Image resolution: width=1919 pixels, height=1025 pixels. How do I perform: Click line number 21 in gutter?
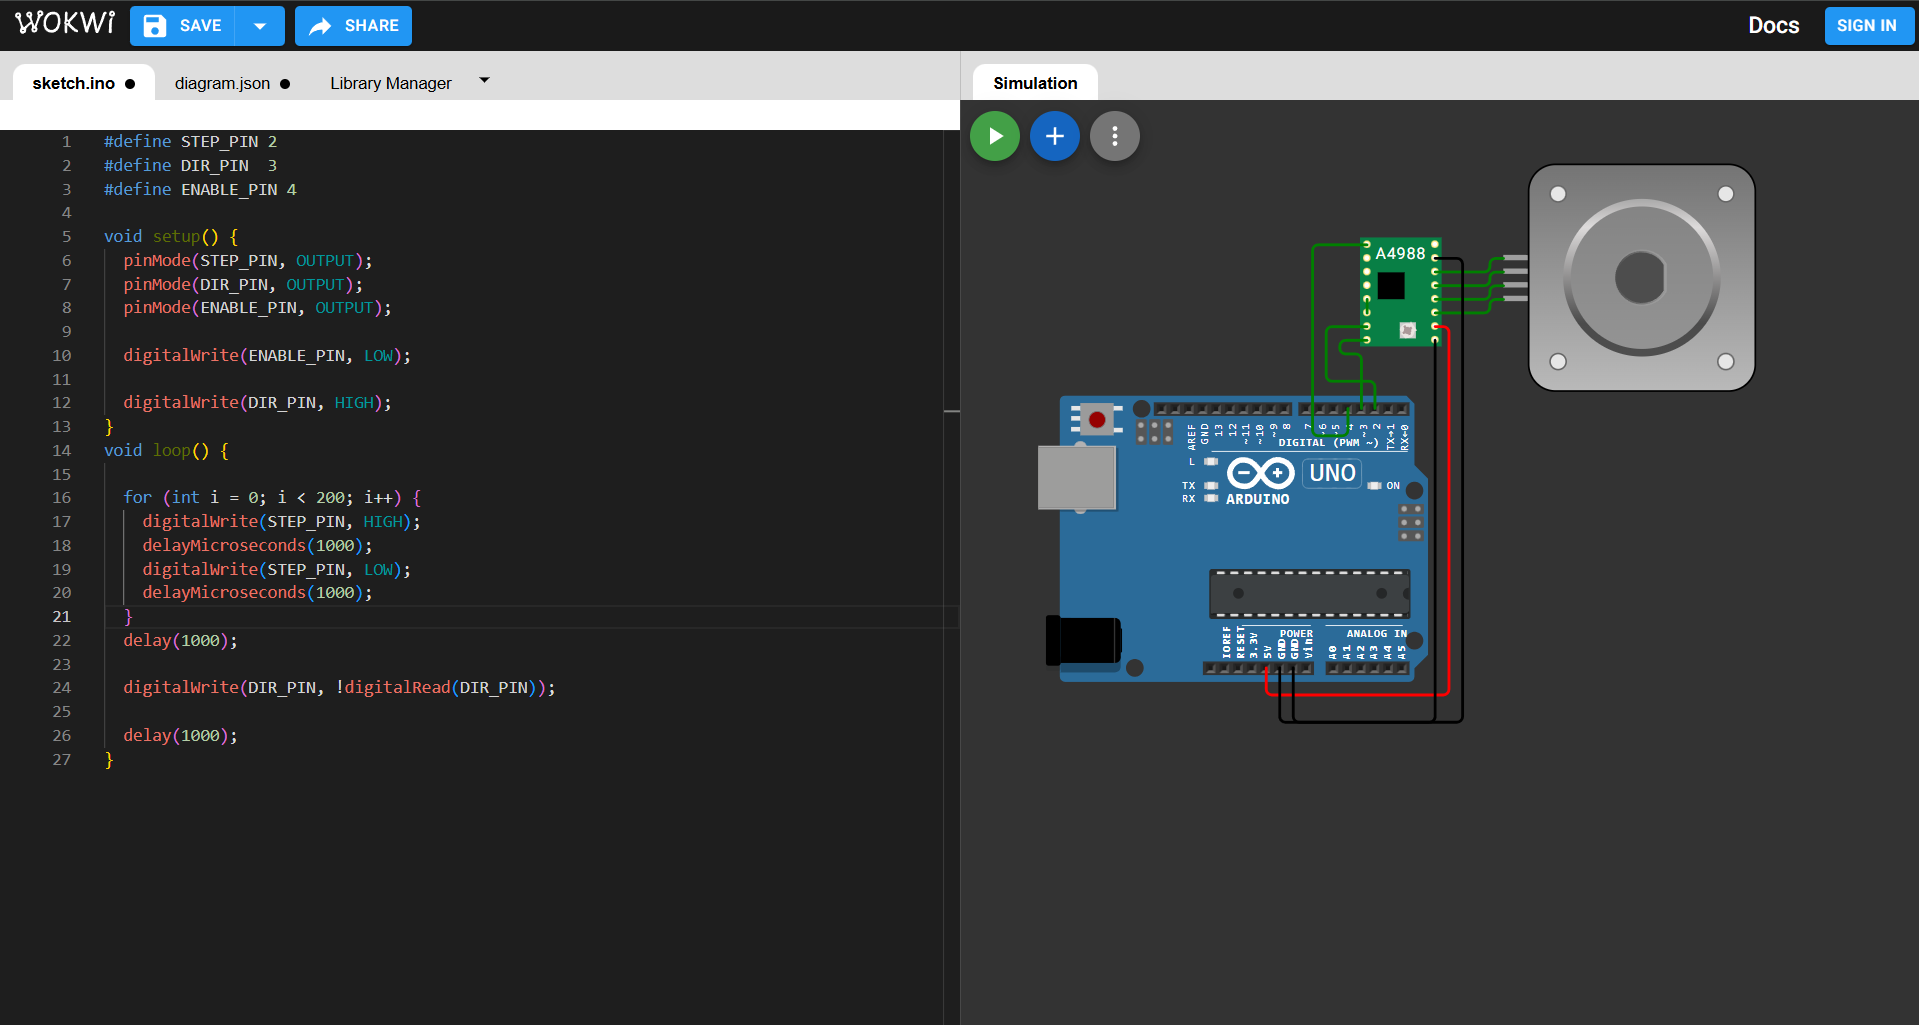(62, 617)
